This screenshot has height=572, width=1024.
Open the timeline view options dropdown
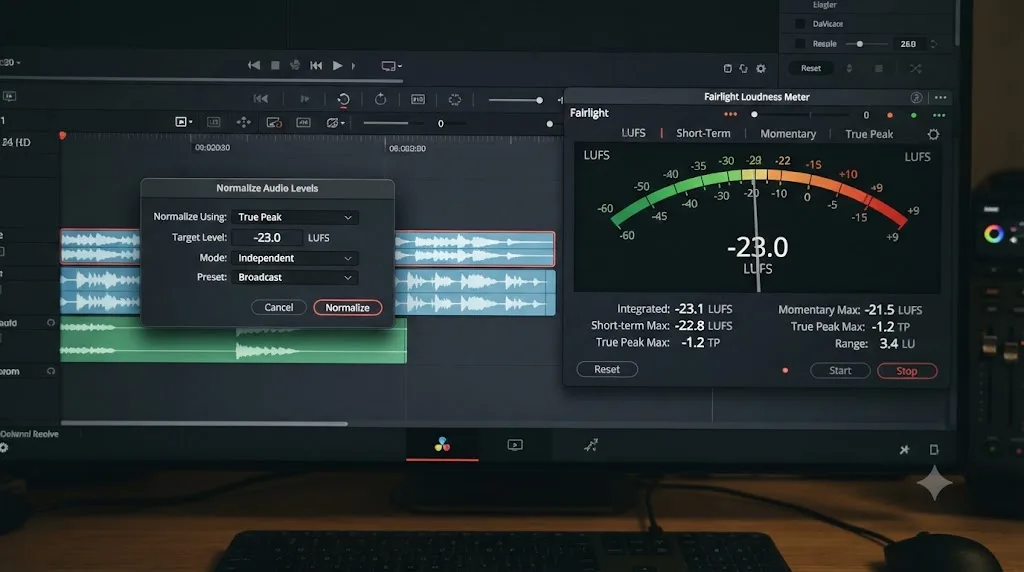tap(184, 122)
